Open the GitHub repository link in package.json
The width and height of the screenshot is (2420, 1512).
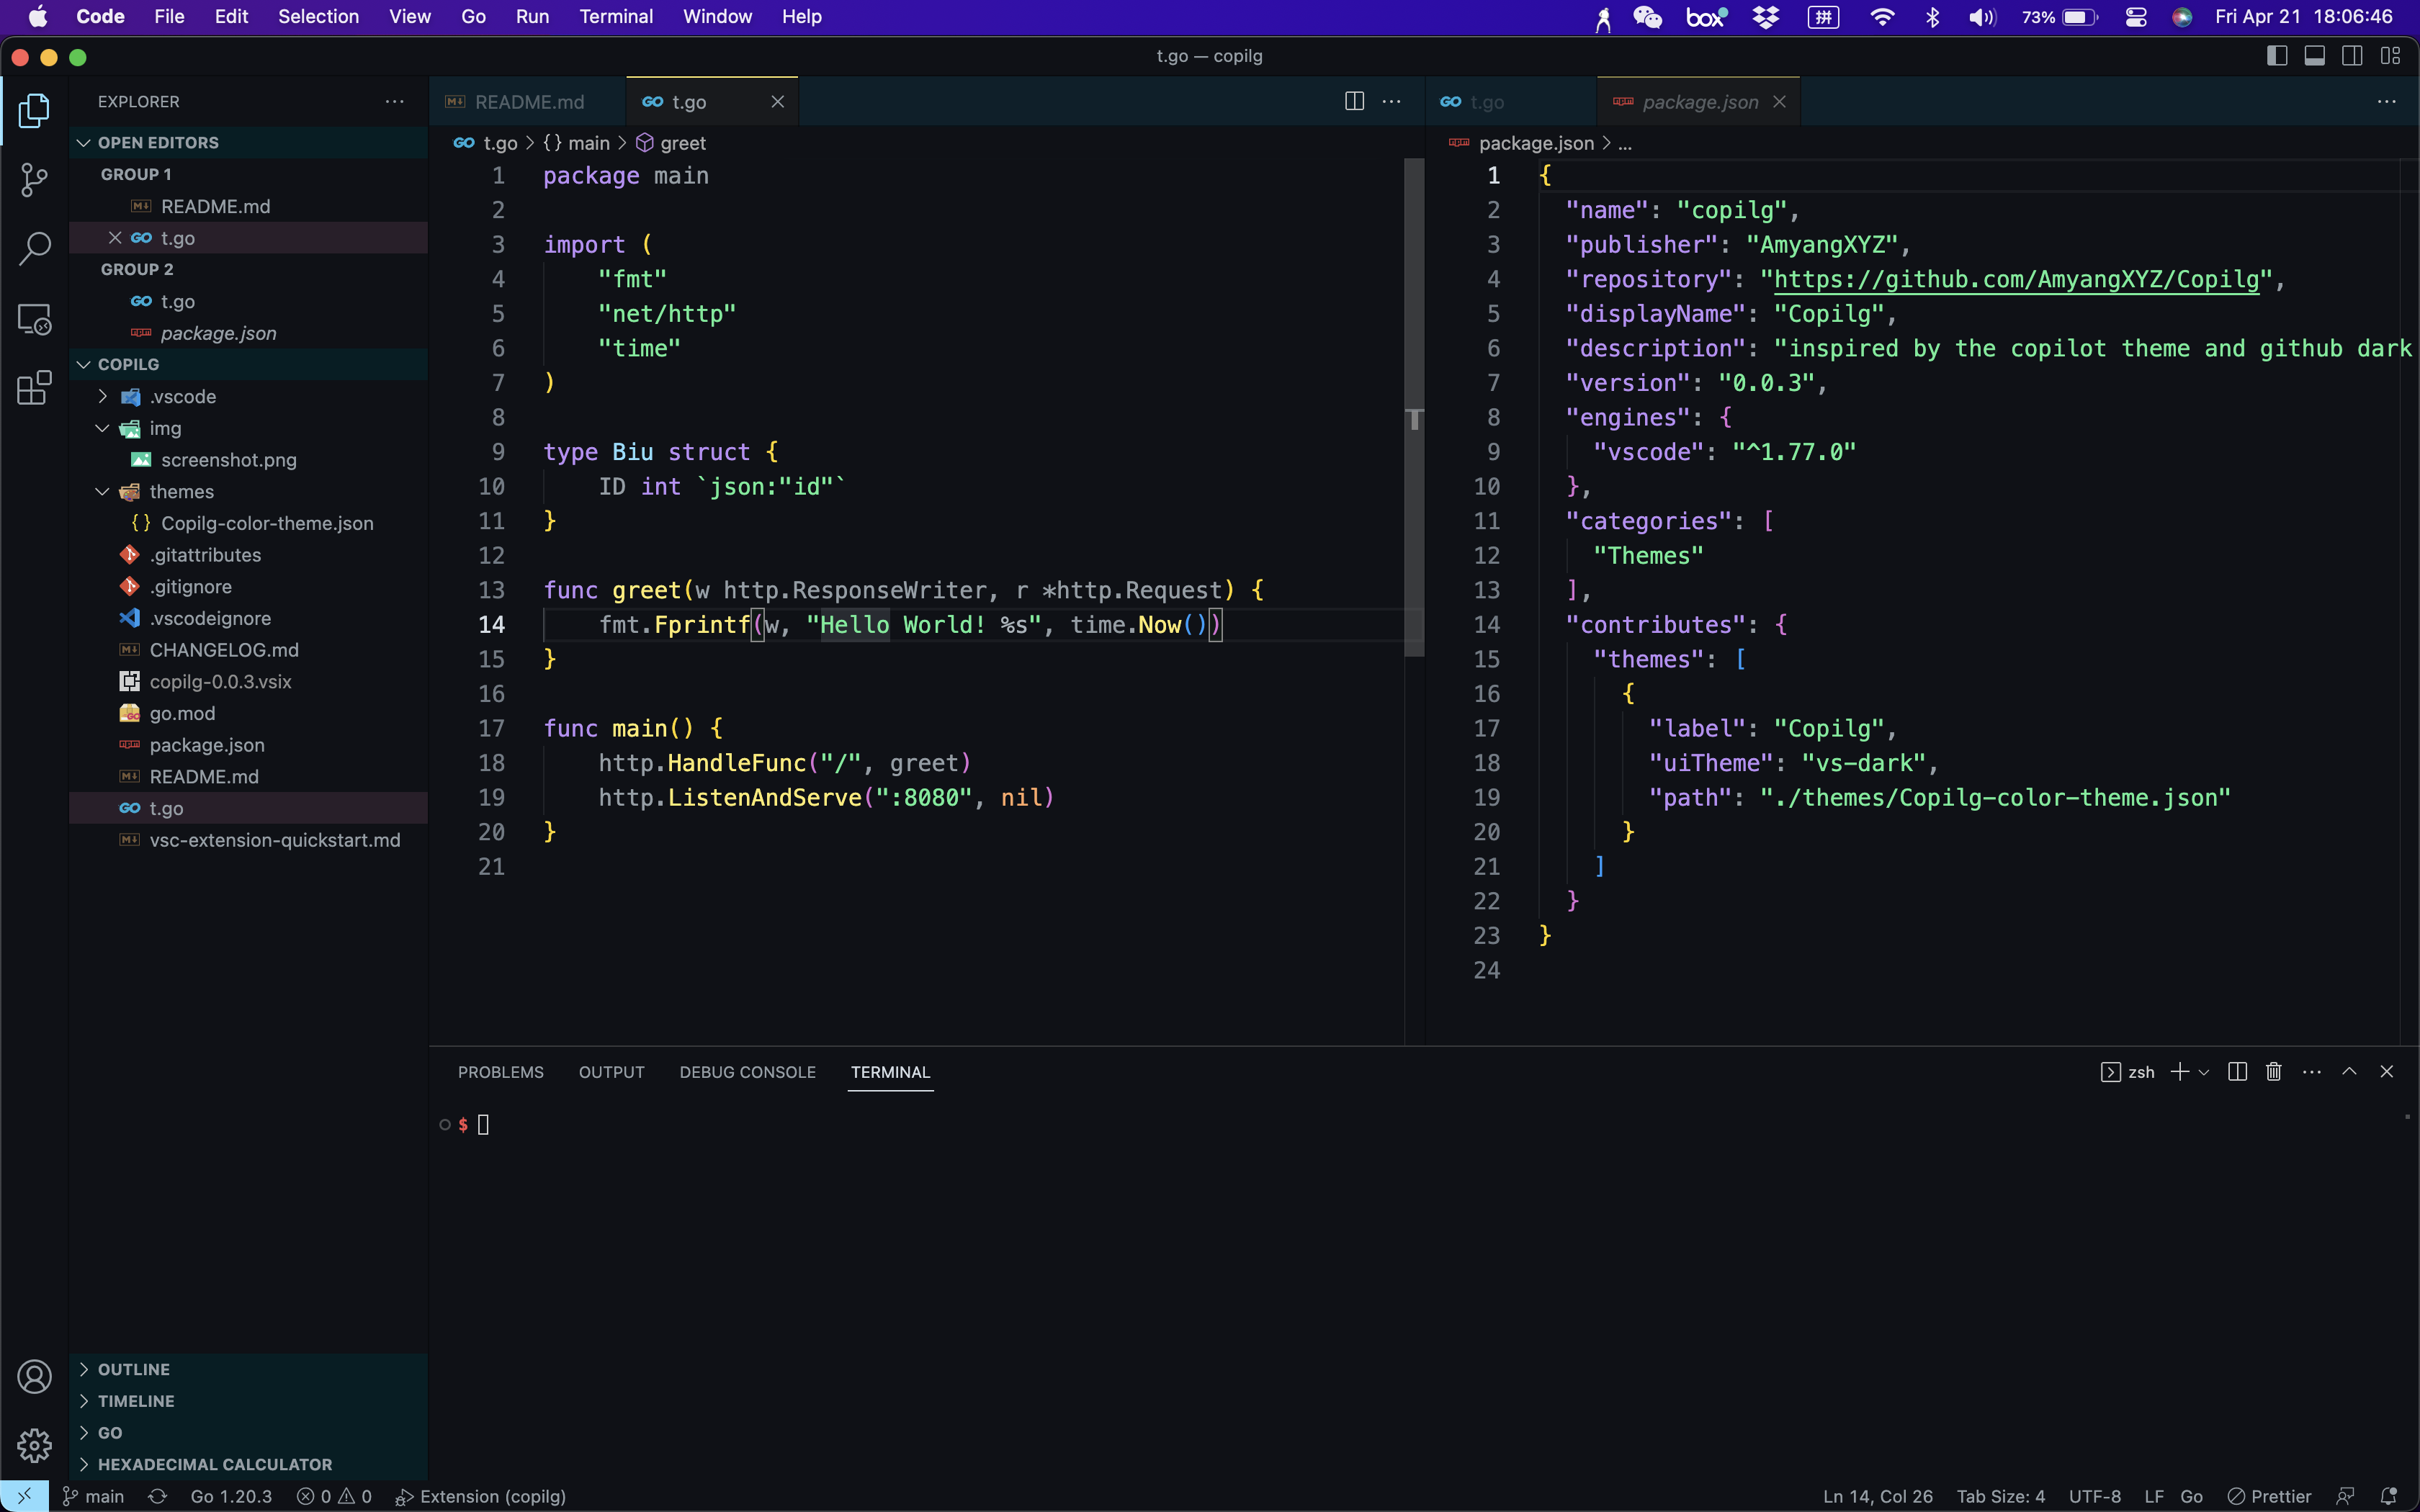click(2015, 279)
